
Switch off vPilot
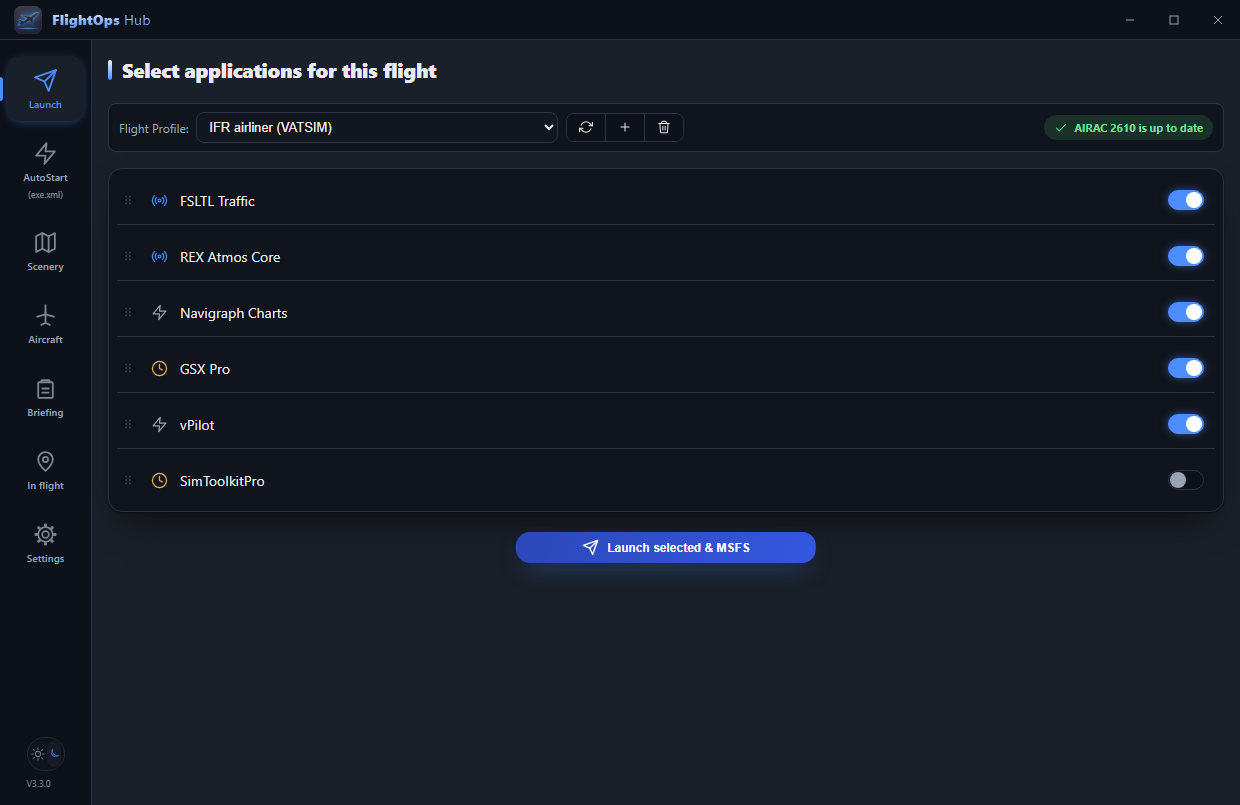click(1186, 424)
